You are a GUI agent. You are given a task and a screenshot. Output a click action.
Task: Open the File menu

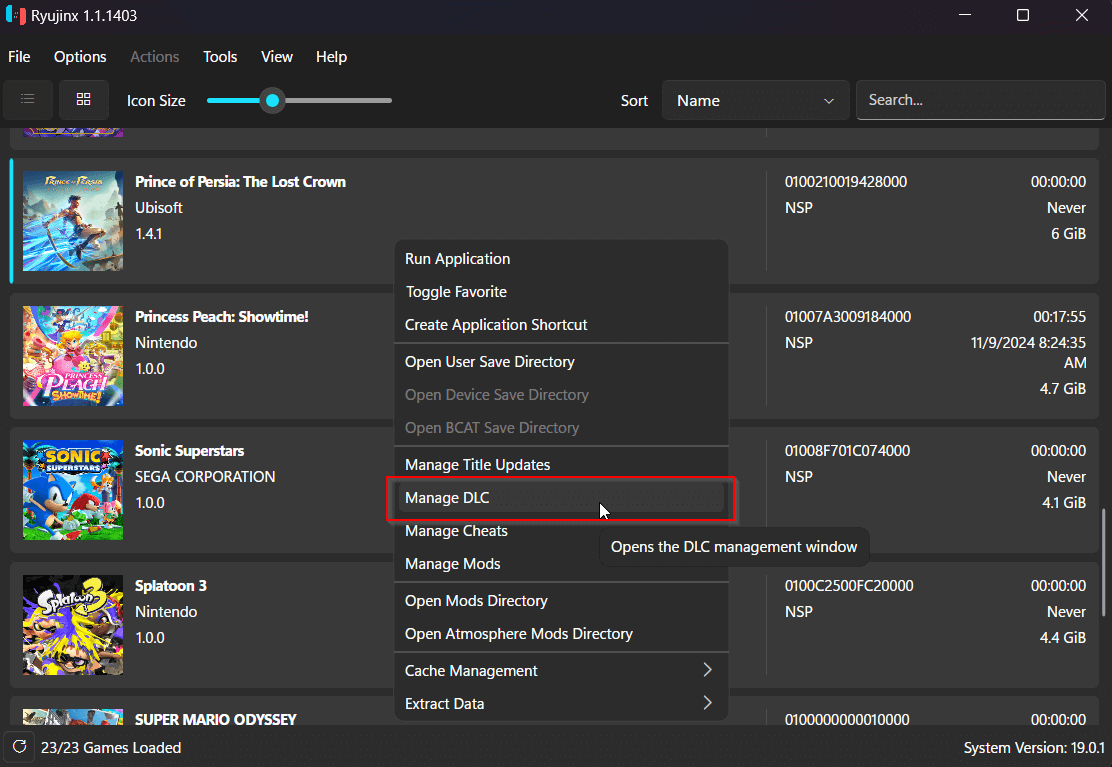pyautogui.click(x=19, y=57)
